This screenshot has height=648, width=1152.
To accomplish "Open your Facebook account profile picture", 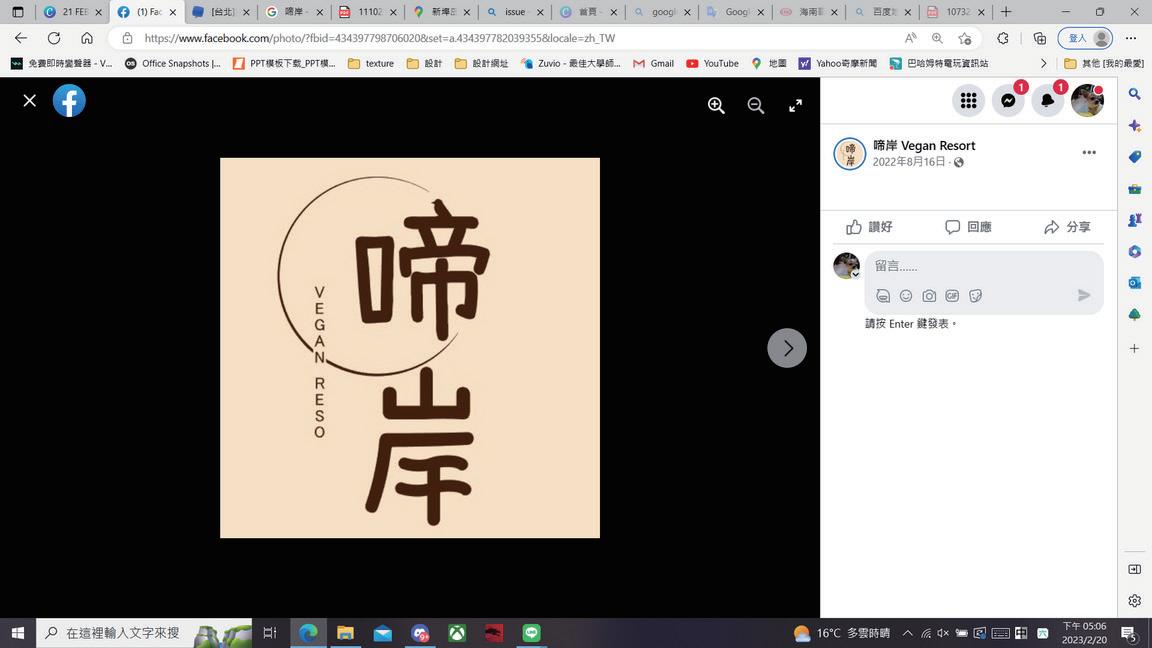I will pos(1087,101).
